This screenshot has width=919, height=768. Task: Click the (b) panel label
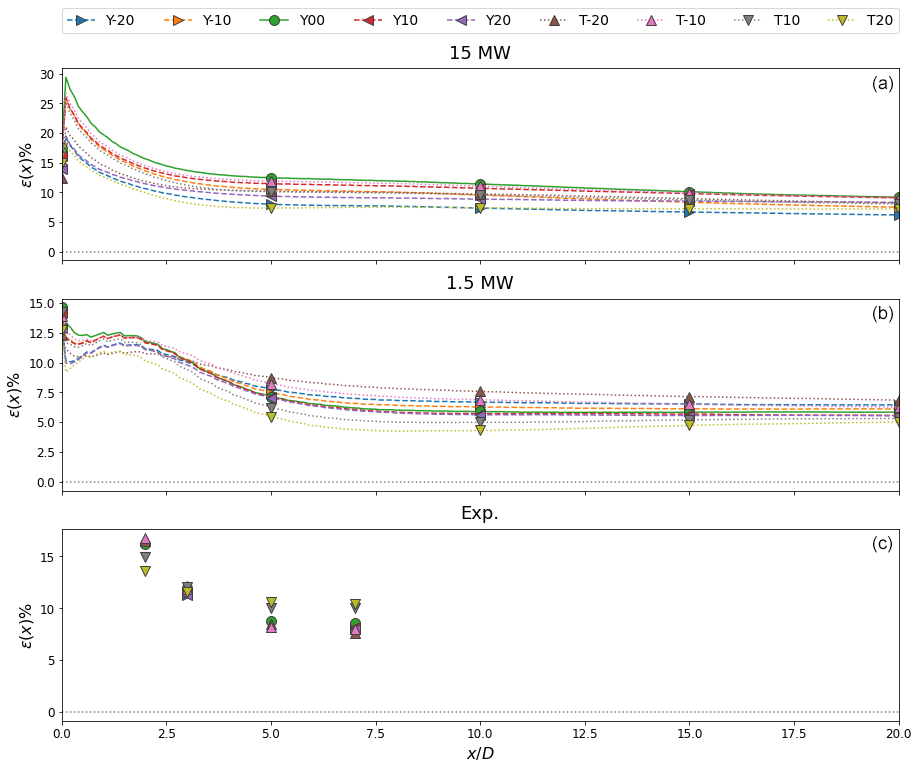[882, 314]
